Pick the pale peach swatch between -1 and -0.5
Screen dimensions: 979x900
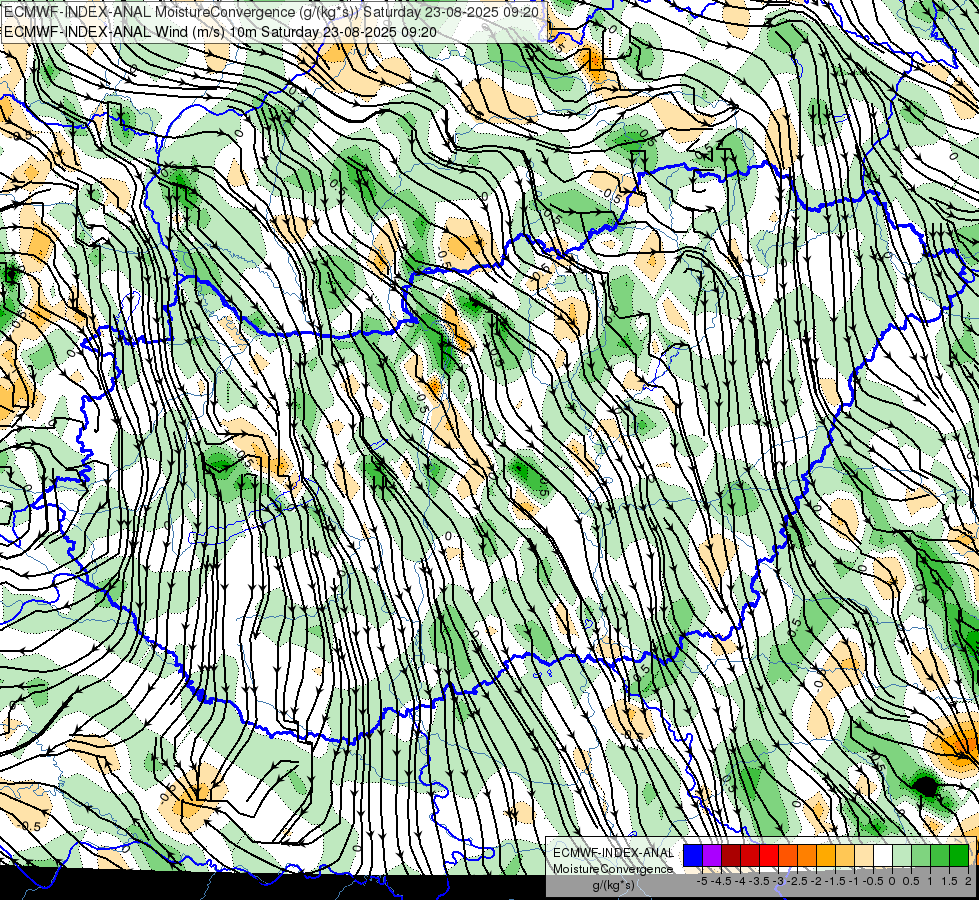coord(864,855)
